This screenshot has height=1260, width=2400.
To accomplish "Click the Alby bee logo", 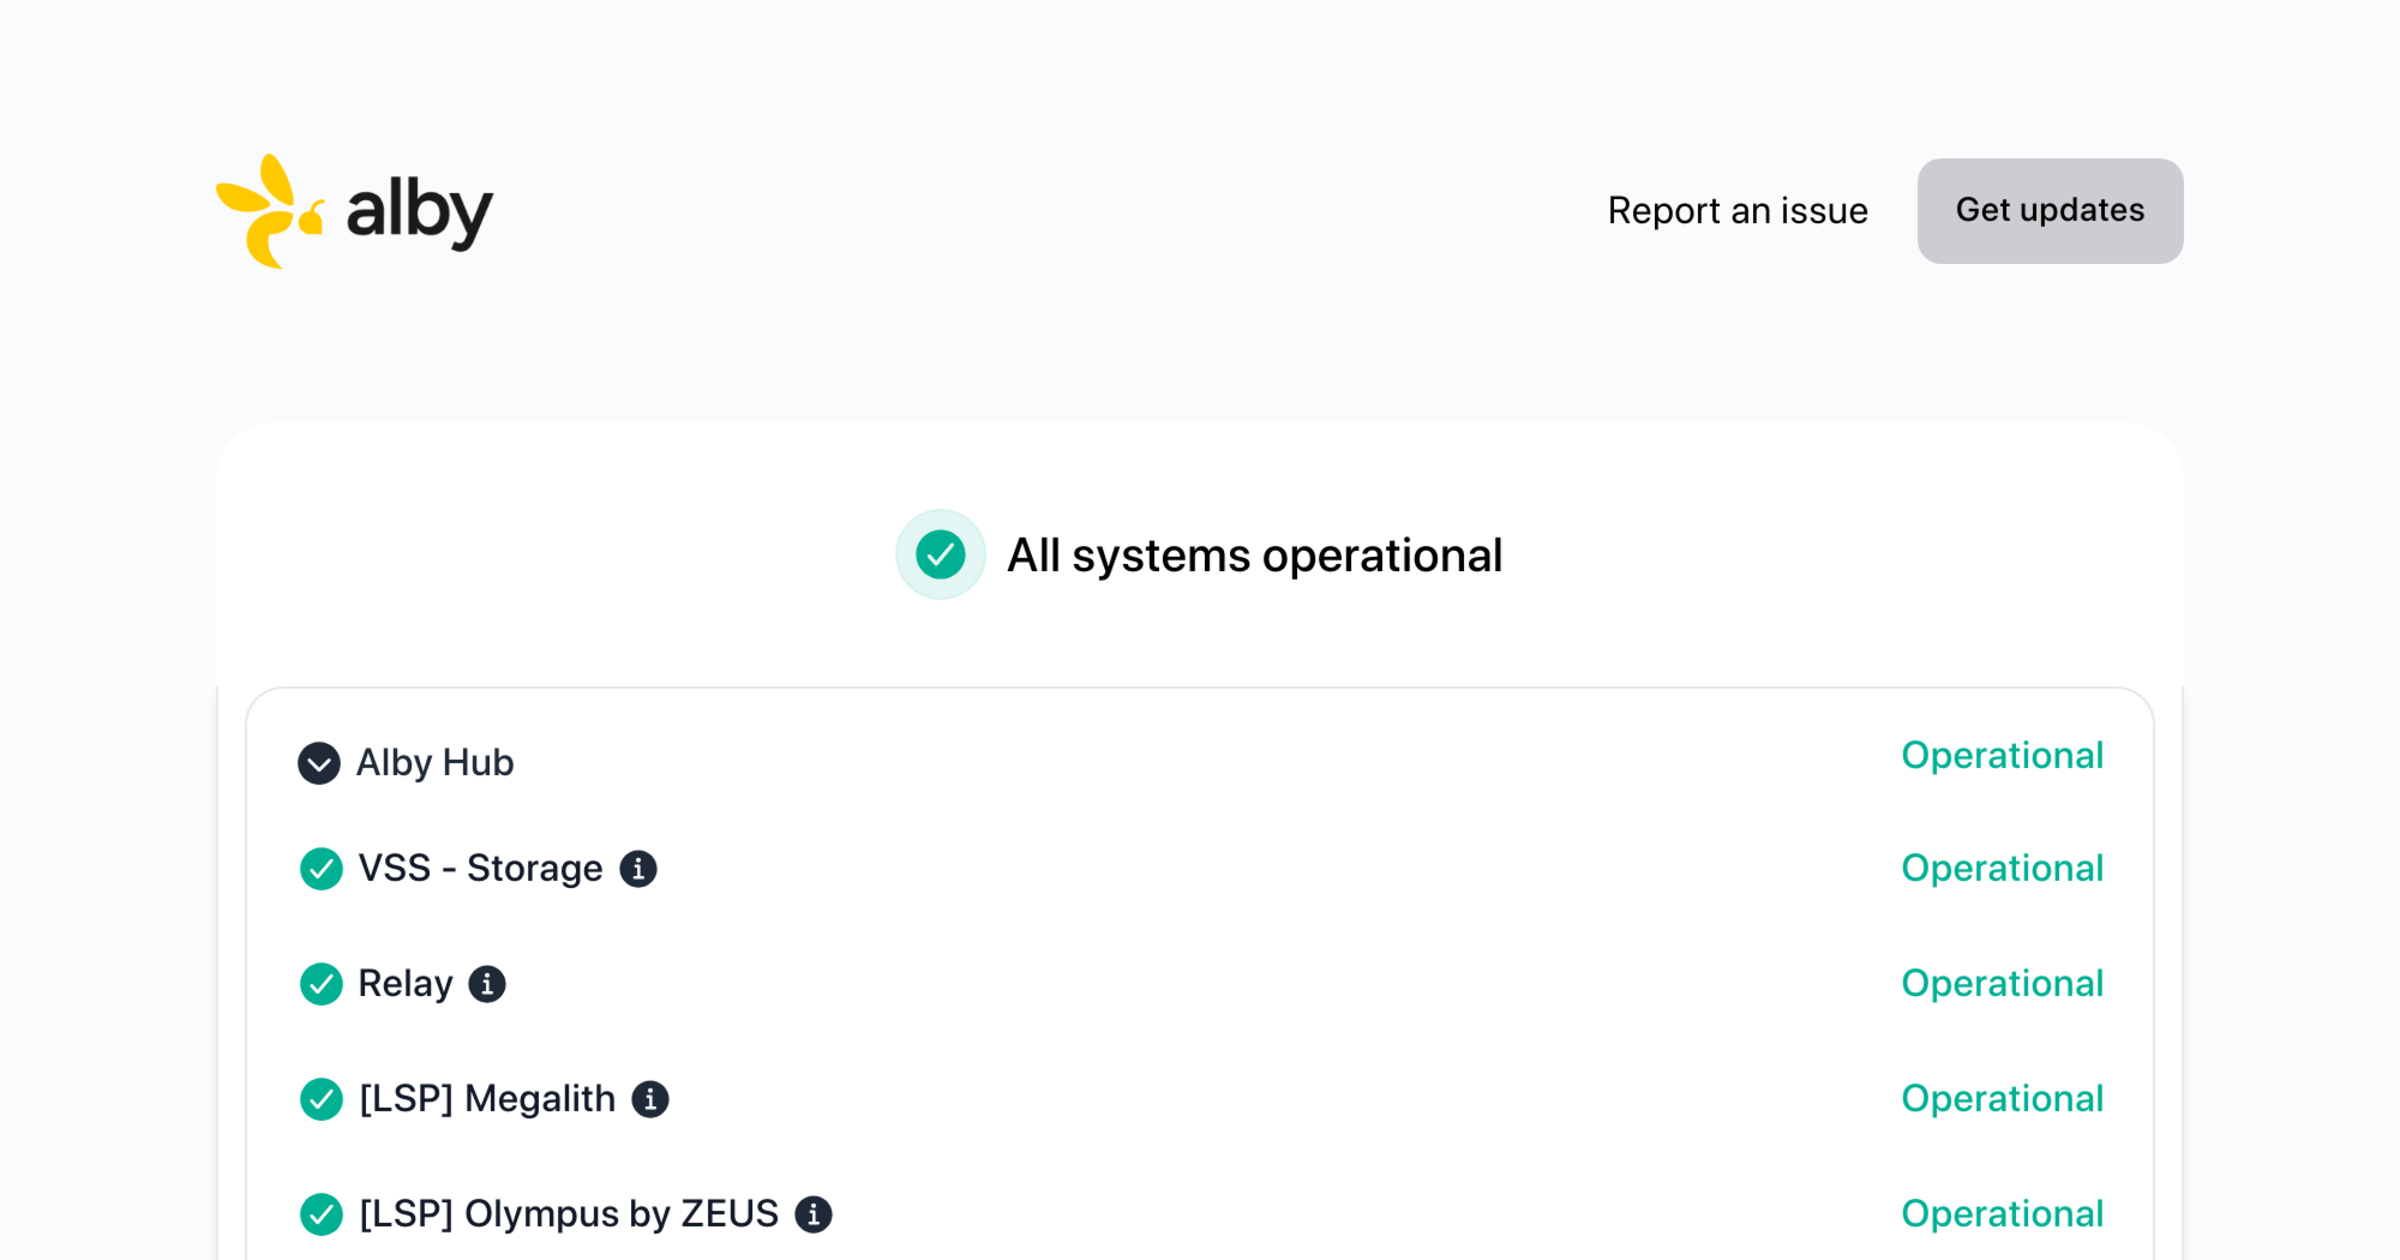I will (x=268, y=211).
